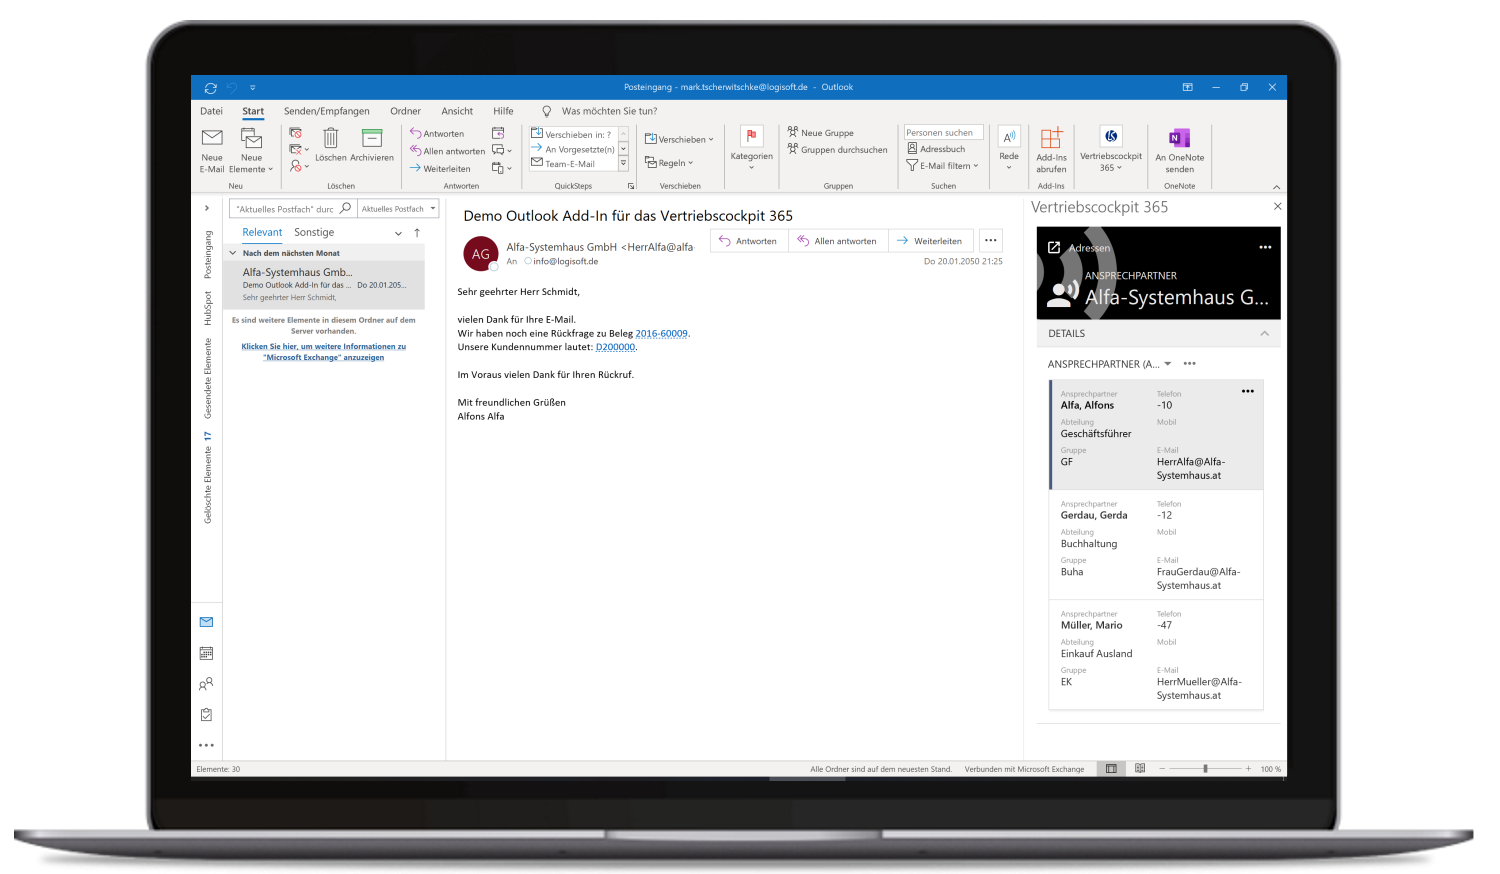Click the Rede read-aloud icon
The image size is (1500, 874).
tap(1009, 148)
